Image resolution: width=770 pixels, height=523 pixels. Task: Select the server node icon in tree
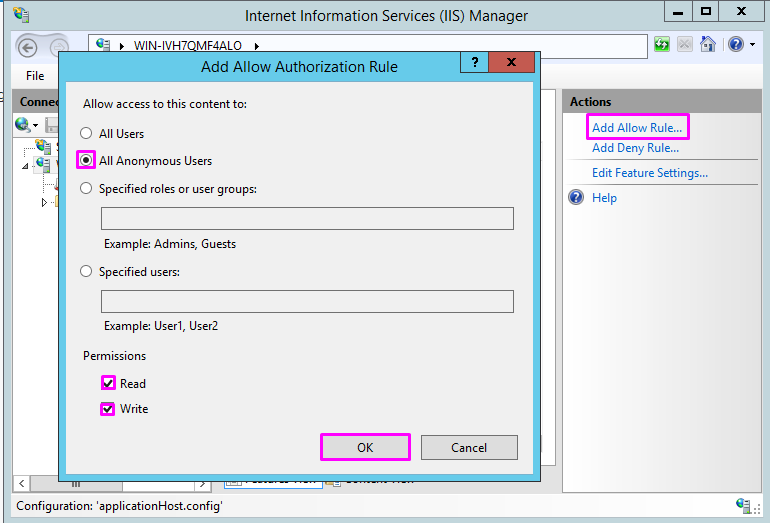(x=44, y=164)
